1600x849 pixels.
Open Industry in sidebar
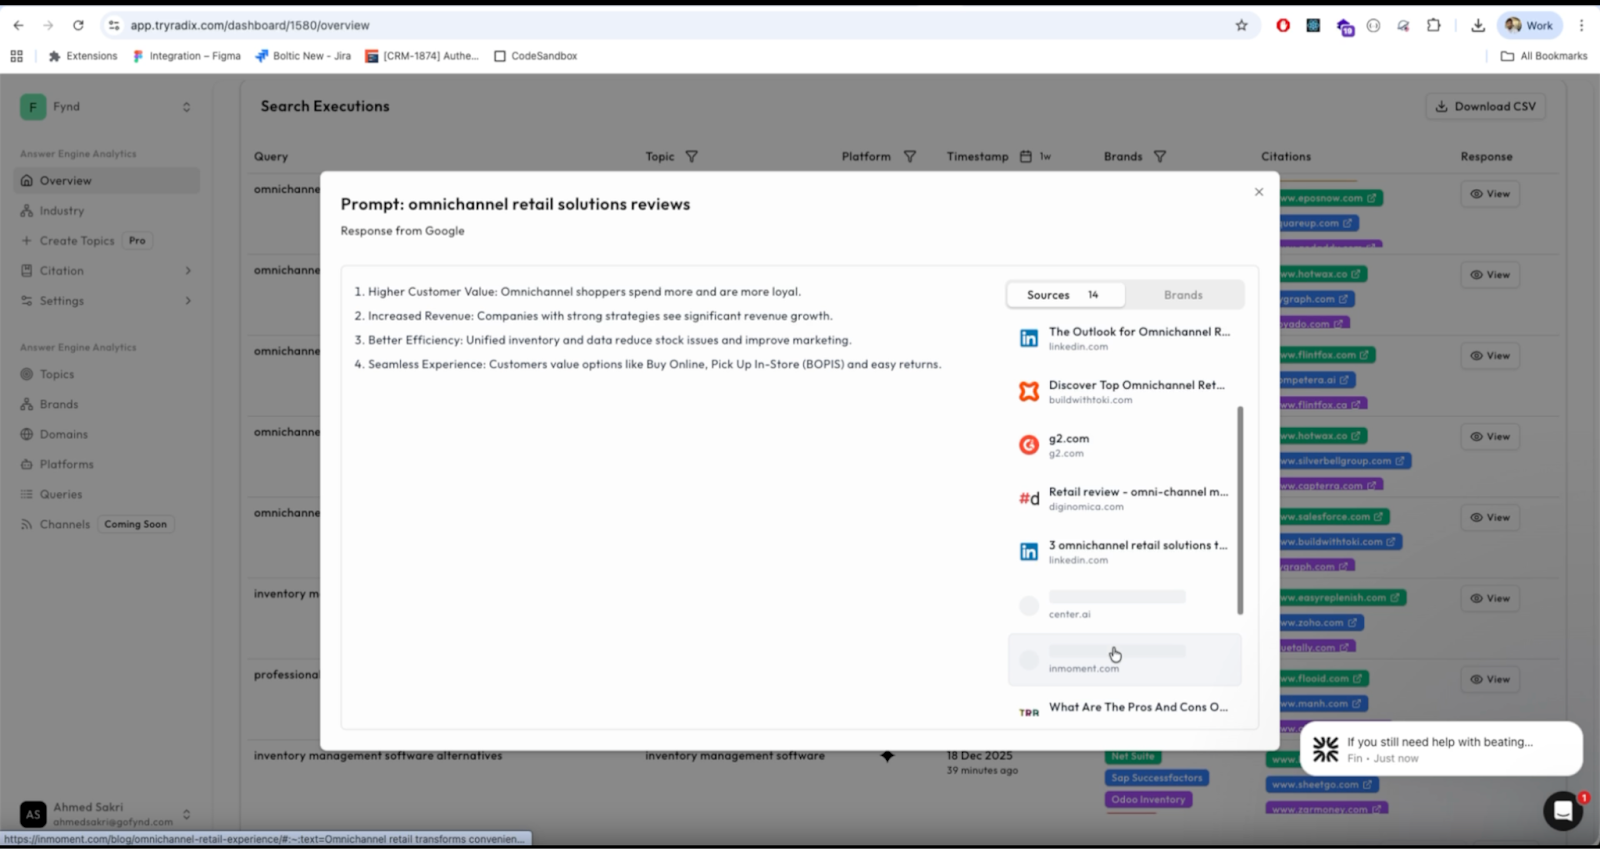[x=106, y=211]
